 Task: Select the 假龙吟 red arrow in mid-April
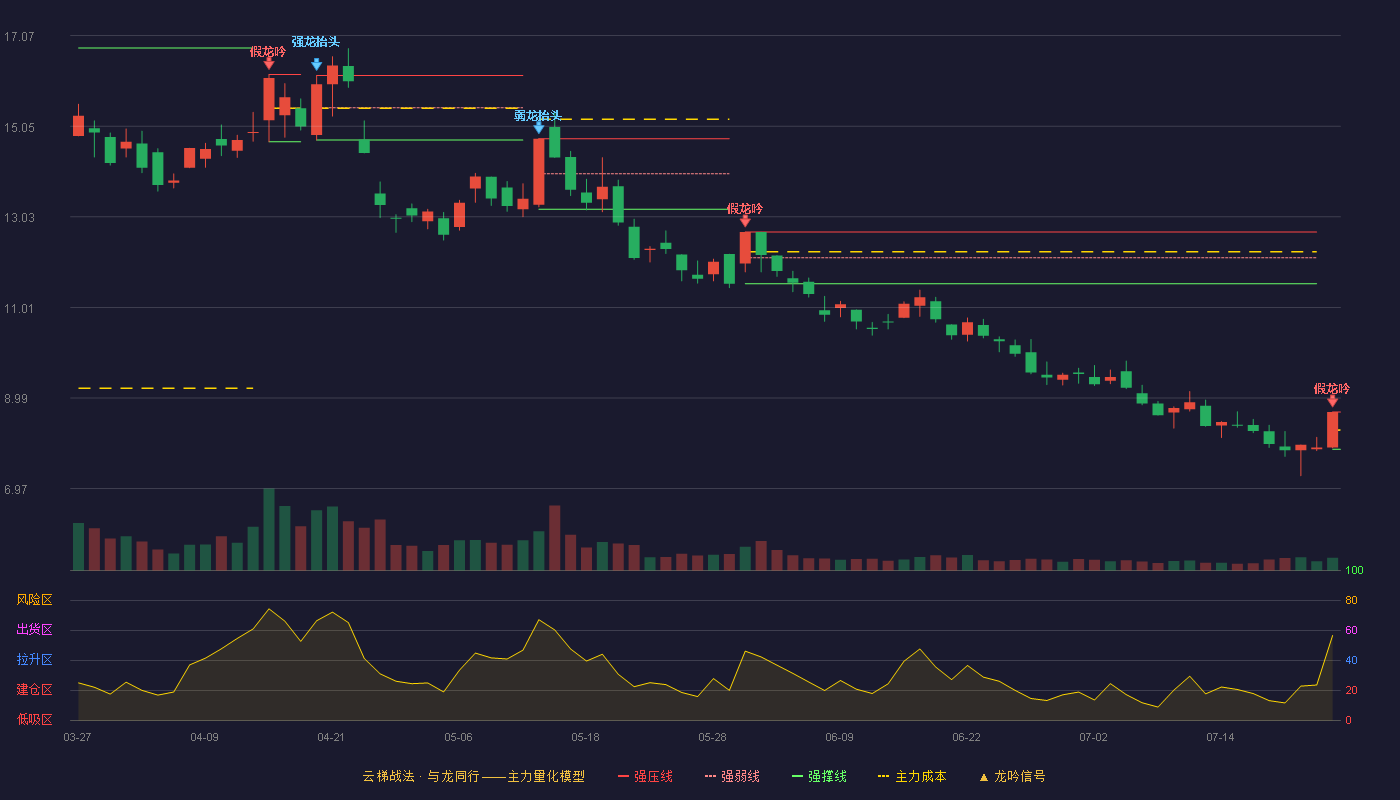coord(268,63)
